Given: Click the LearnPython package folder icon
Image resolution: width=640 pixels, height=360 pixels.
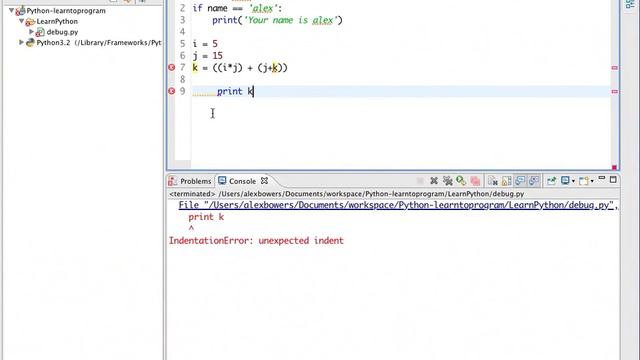Looking at the screenshot, I should pyautogui.click(x=30, y=22).
